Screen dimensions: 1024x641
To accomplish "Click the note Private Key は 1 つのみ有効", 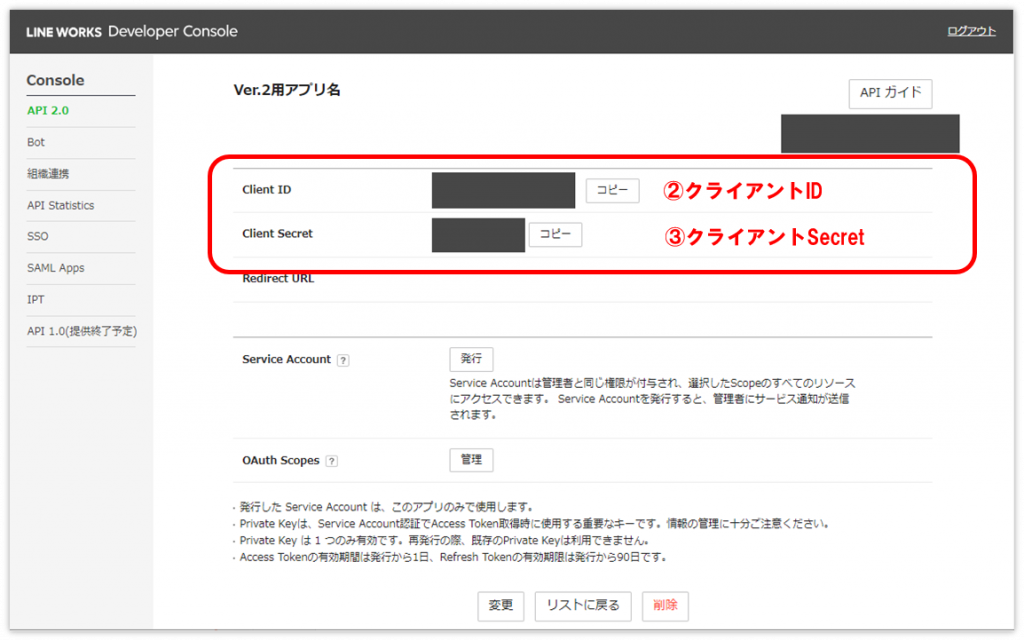I will pyautogui.click(x=445, y=540).
